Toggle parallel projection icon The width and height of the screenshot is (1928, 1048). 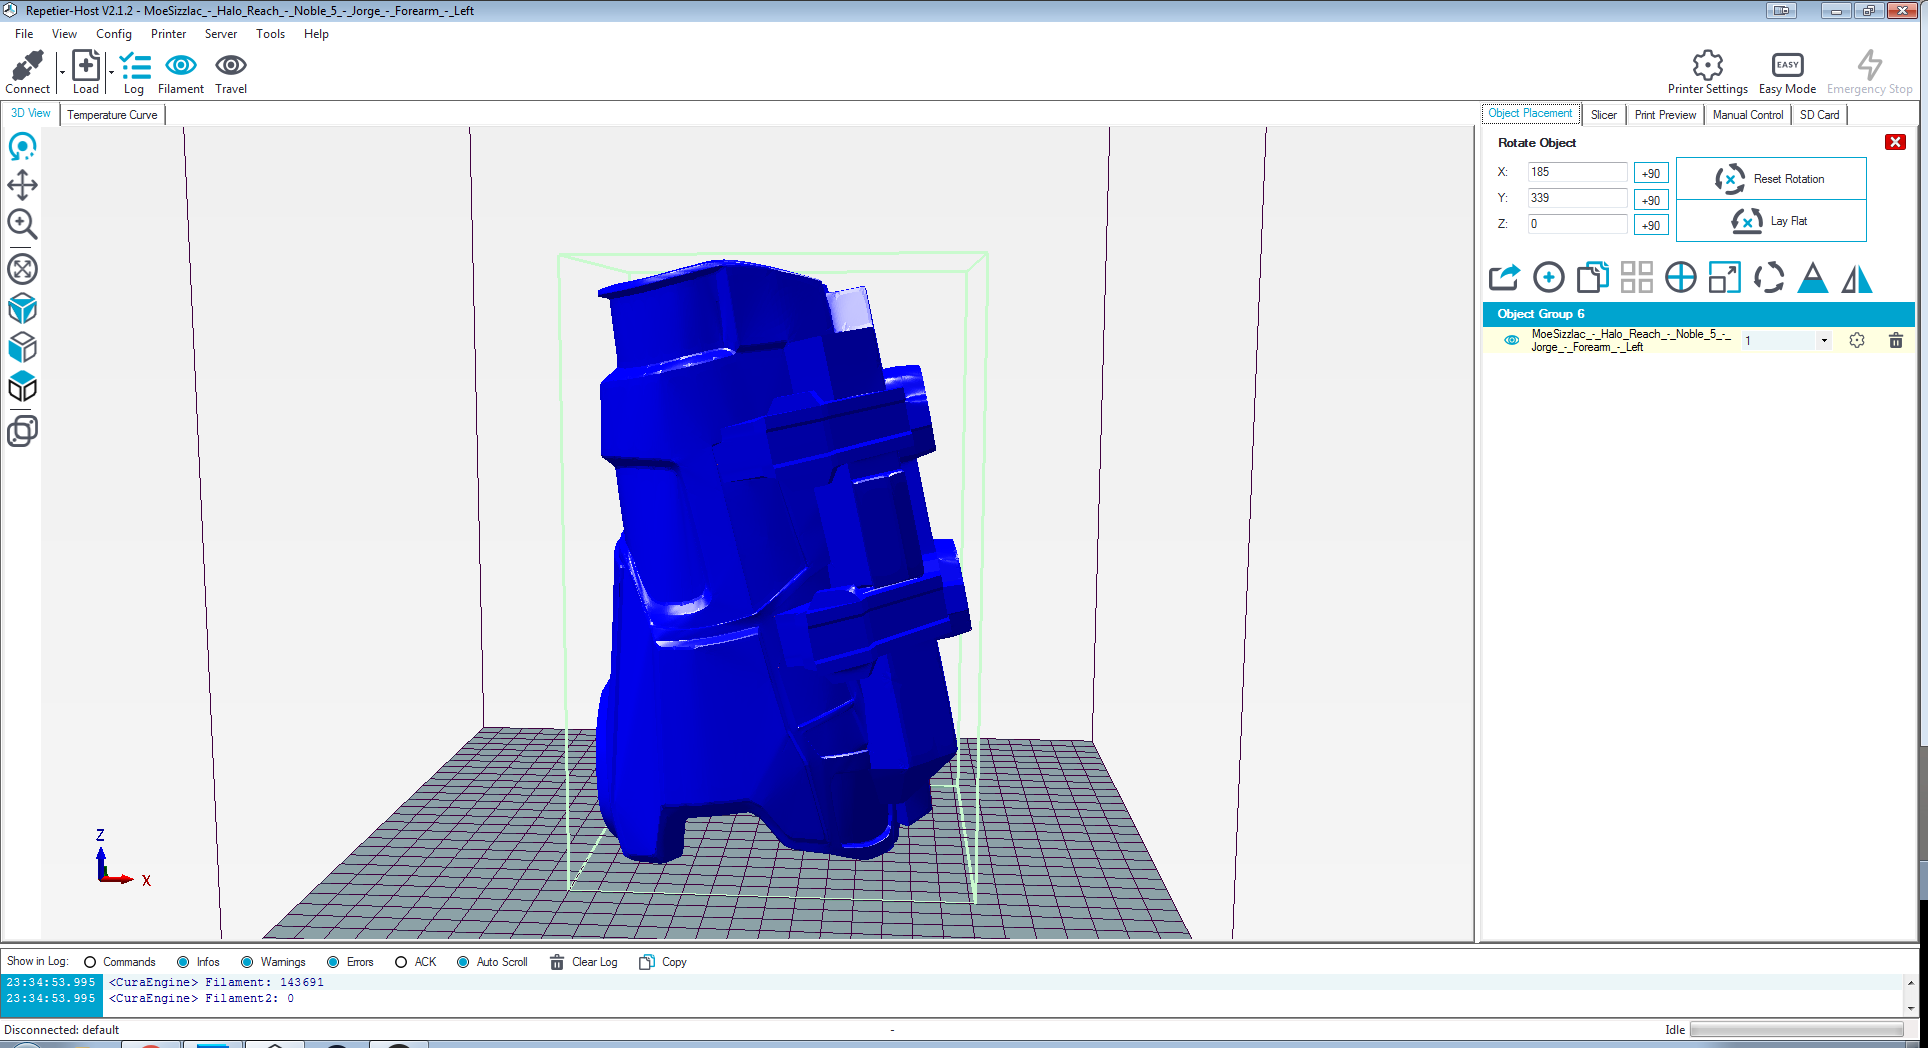pyautogui.click(x=22, y=431)
